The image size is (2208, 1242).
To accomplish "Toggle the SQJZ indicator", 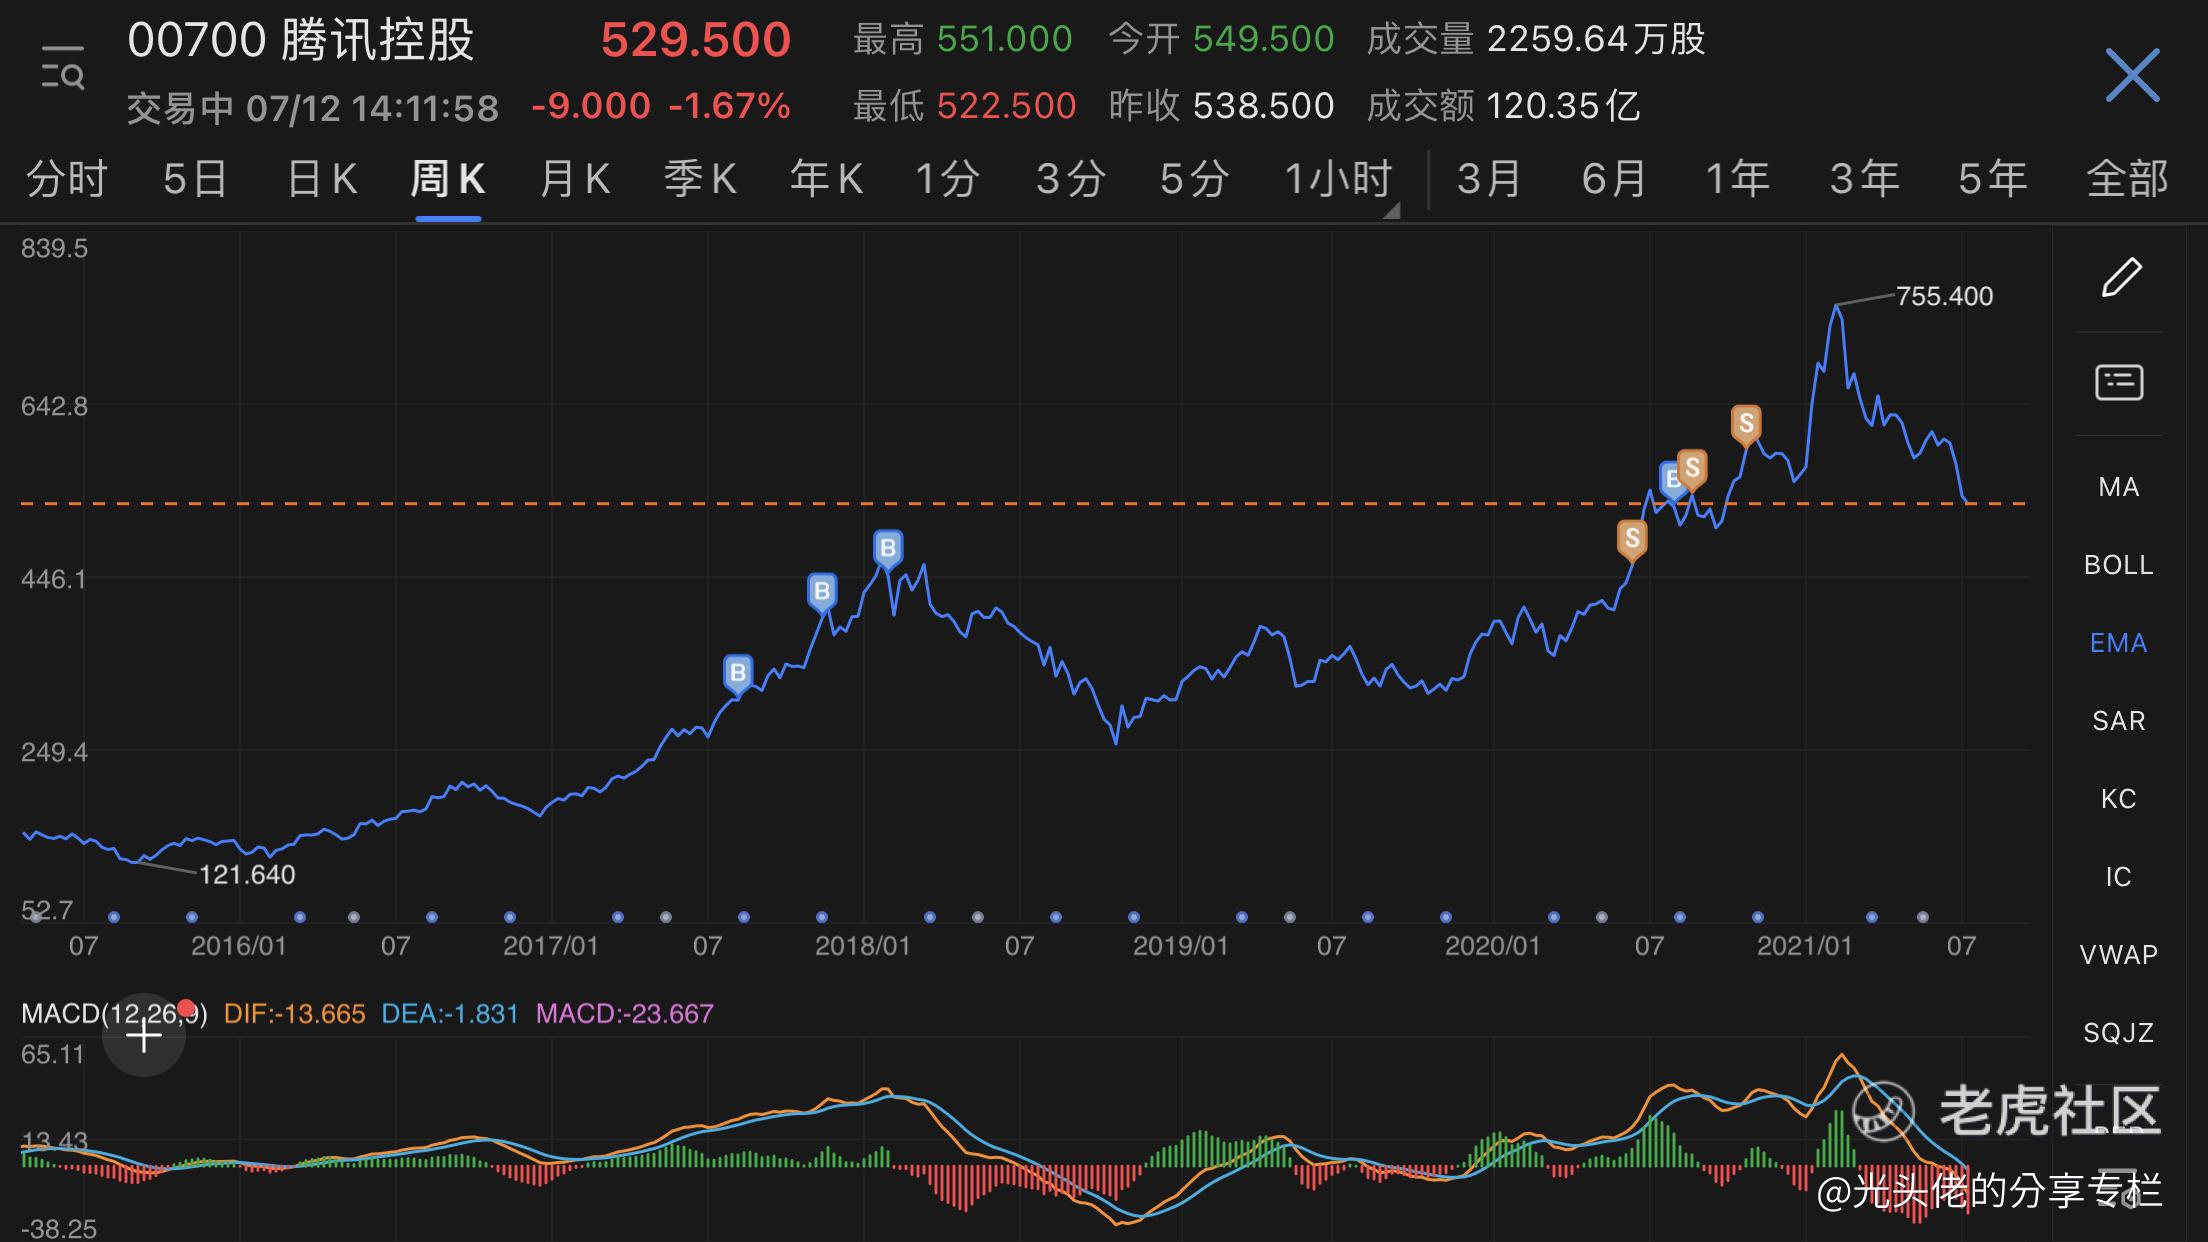I will pyautogui.click(x=2118, y=1033).
